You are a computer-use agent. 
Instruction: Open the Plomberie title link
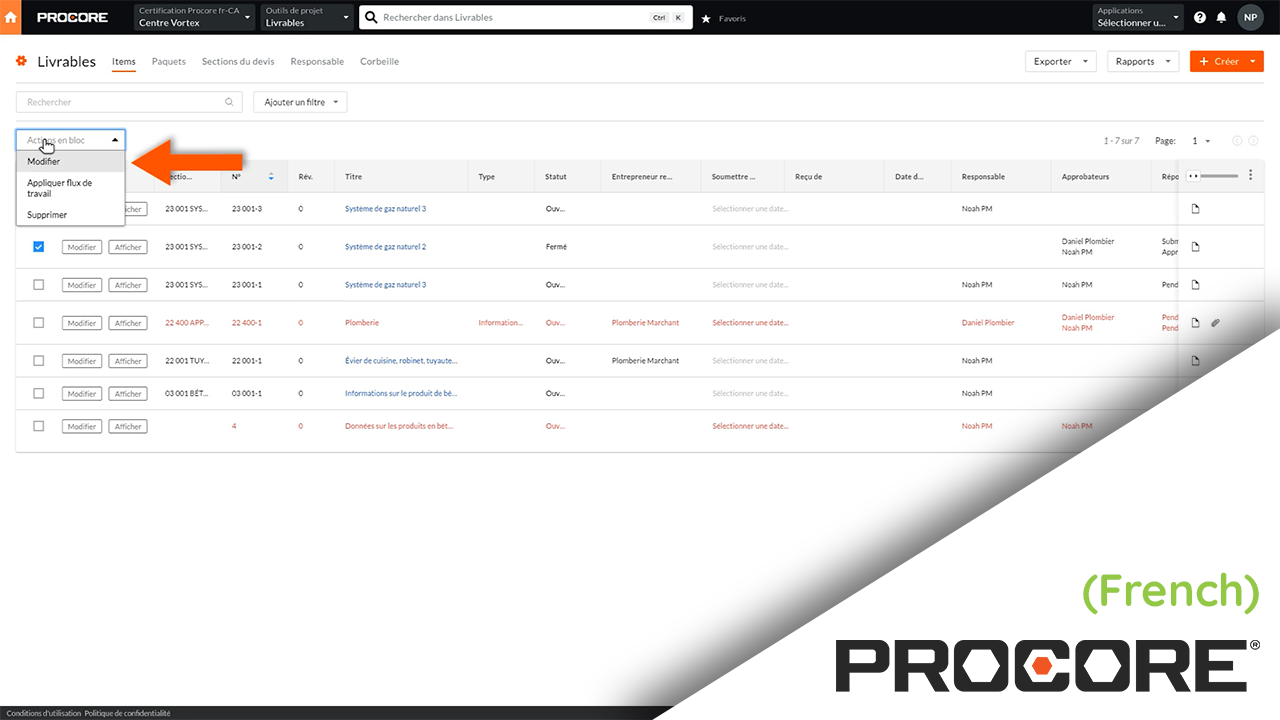click(362, 323)
